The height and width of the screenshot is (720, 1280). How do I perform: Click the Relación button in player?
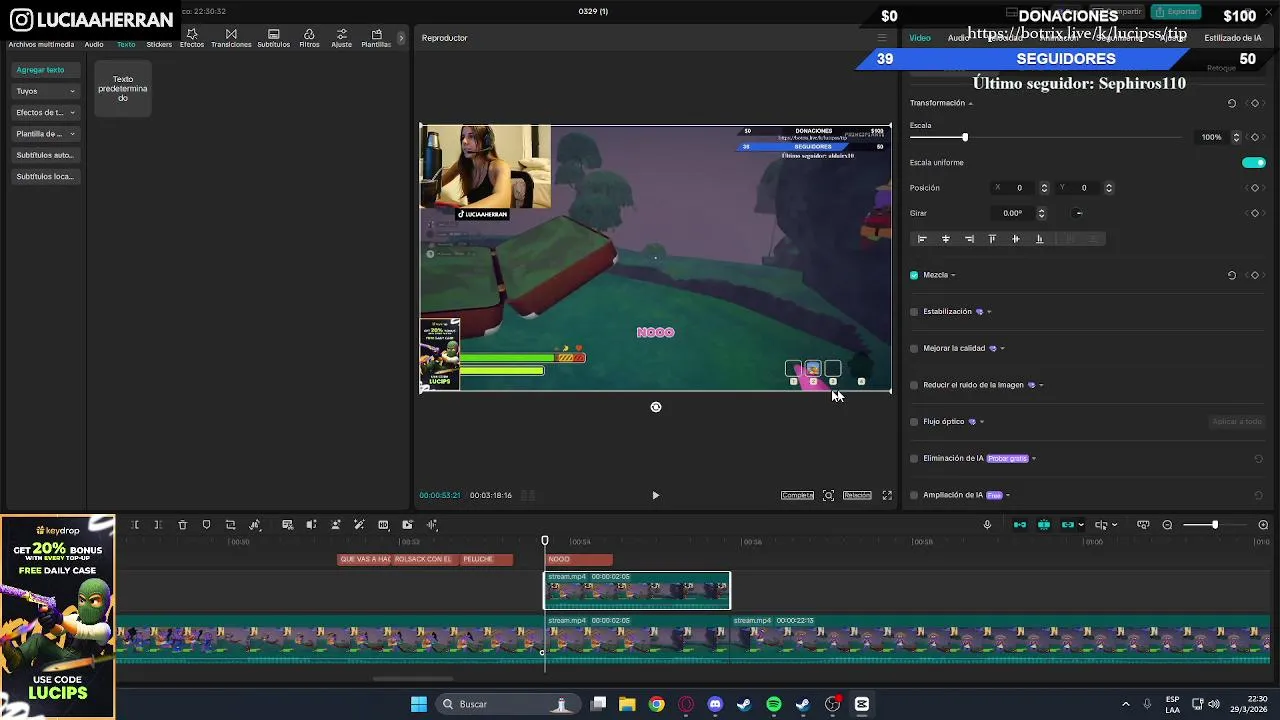[857, 495]
